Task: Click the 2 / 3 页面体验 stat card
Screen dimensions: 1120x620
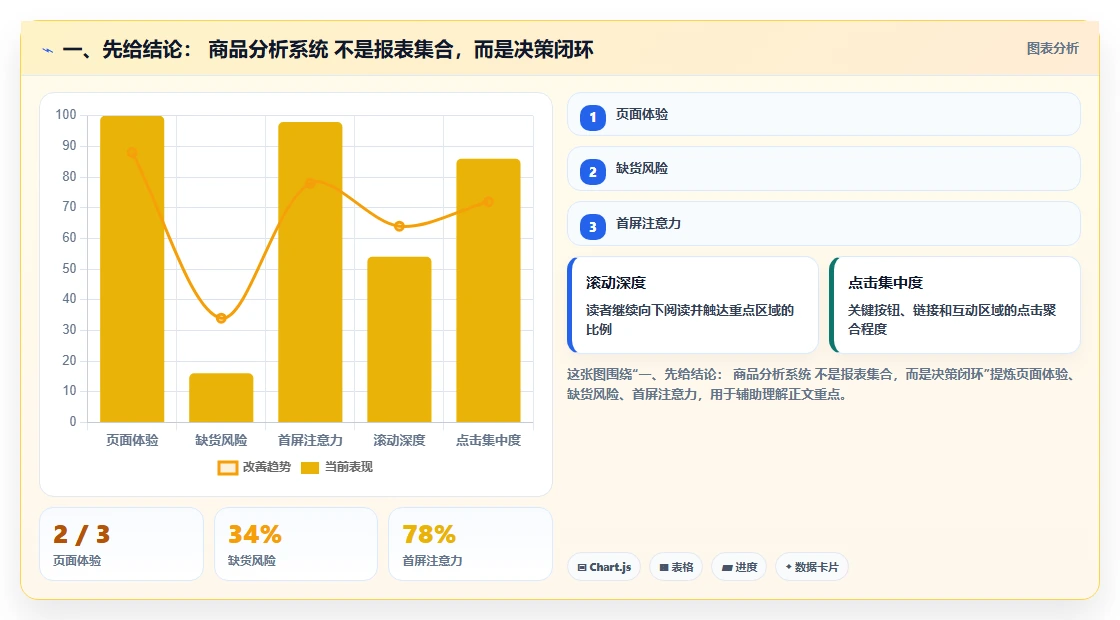Action: (x=121, y=544)
